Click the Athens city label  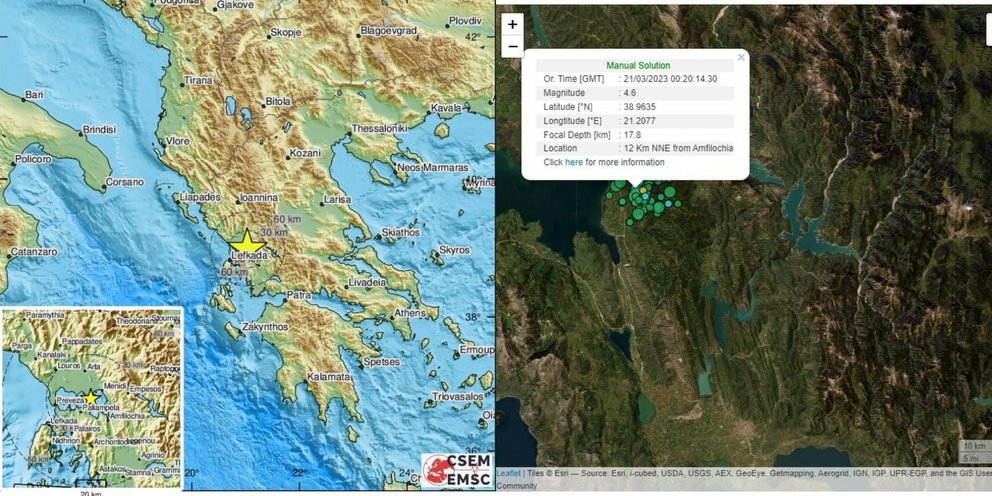click(x=411, y=313)
